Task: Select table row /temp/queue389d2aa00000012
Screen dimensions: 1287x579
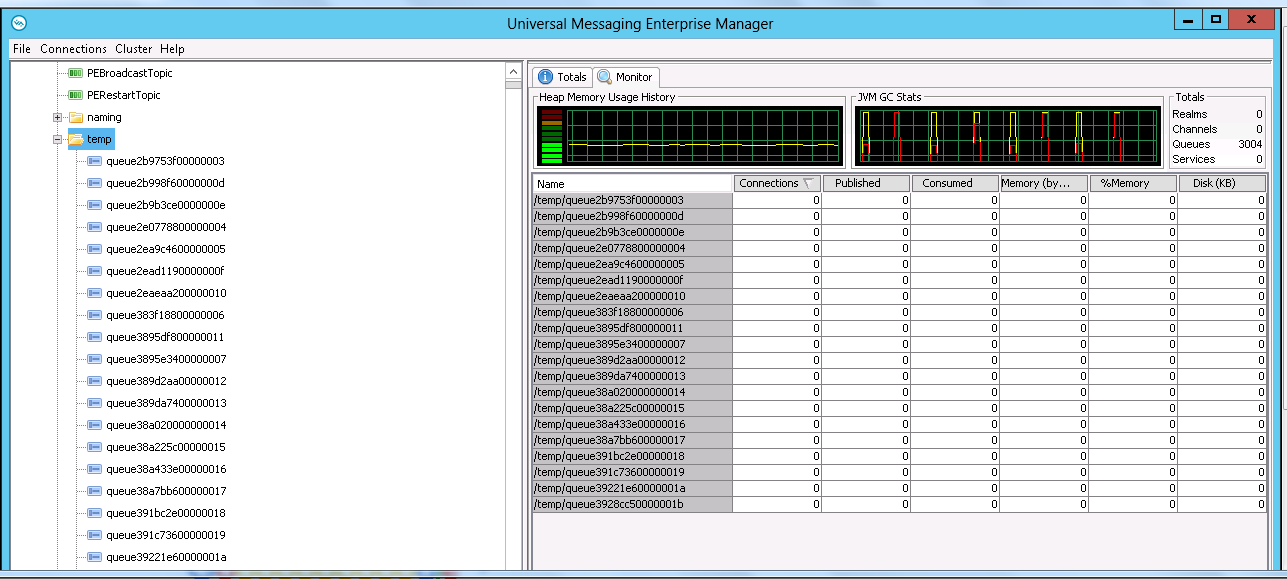Action: pyautogui.click(x=899, y=360)
